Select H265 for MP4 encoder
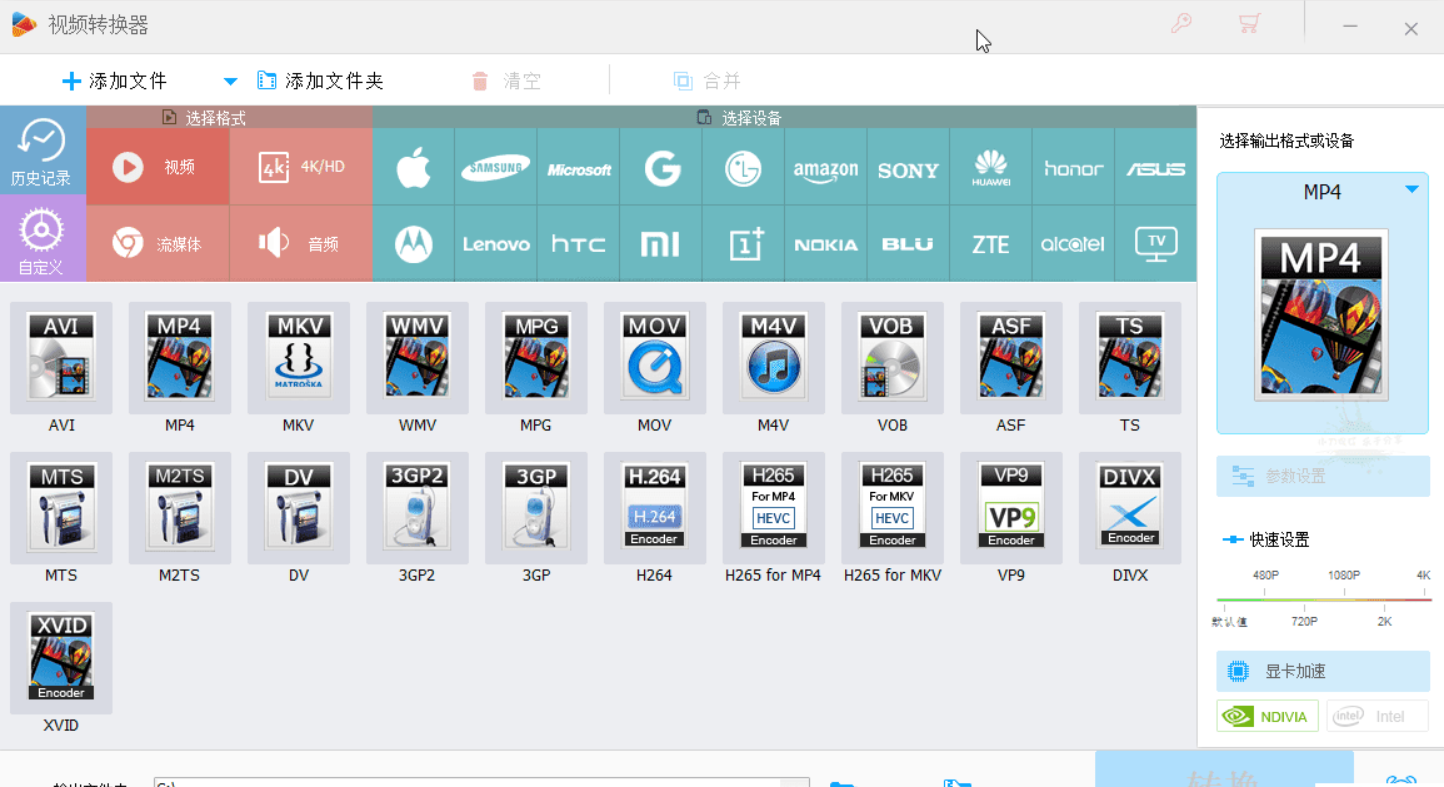Image resolution: width=1444 pixels, height=787 pixels. click(774, 507)
